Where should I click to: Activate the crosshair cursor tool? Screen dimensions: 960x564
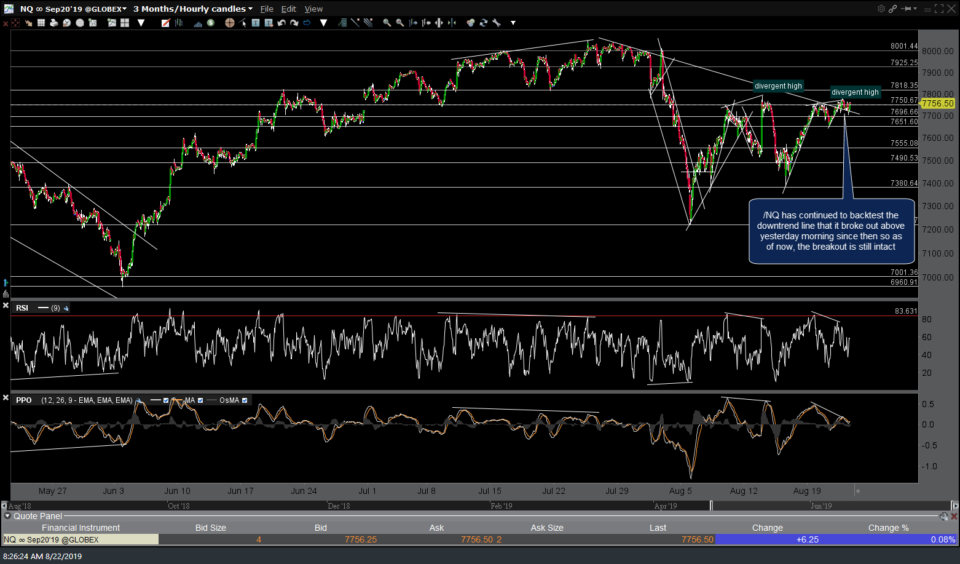point(230,23)
